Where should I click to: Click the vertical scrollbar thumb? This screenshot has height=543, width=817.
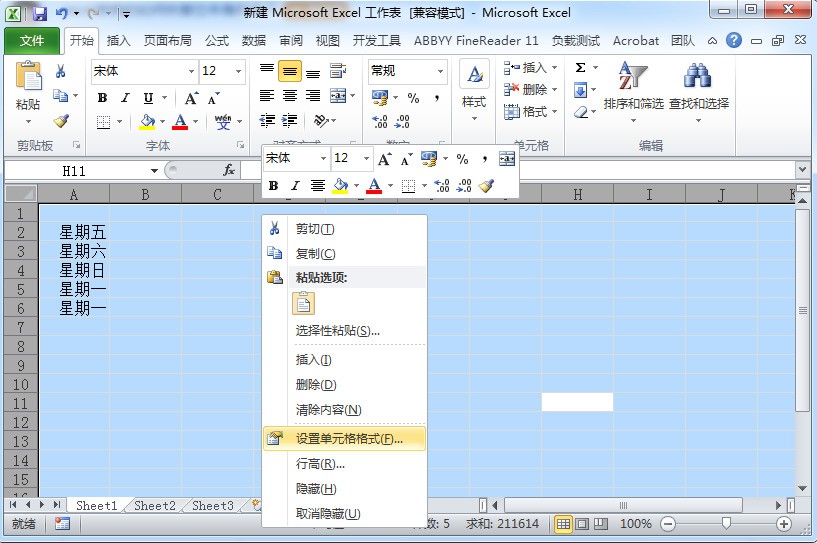point(802,311)
